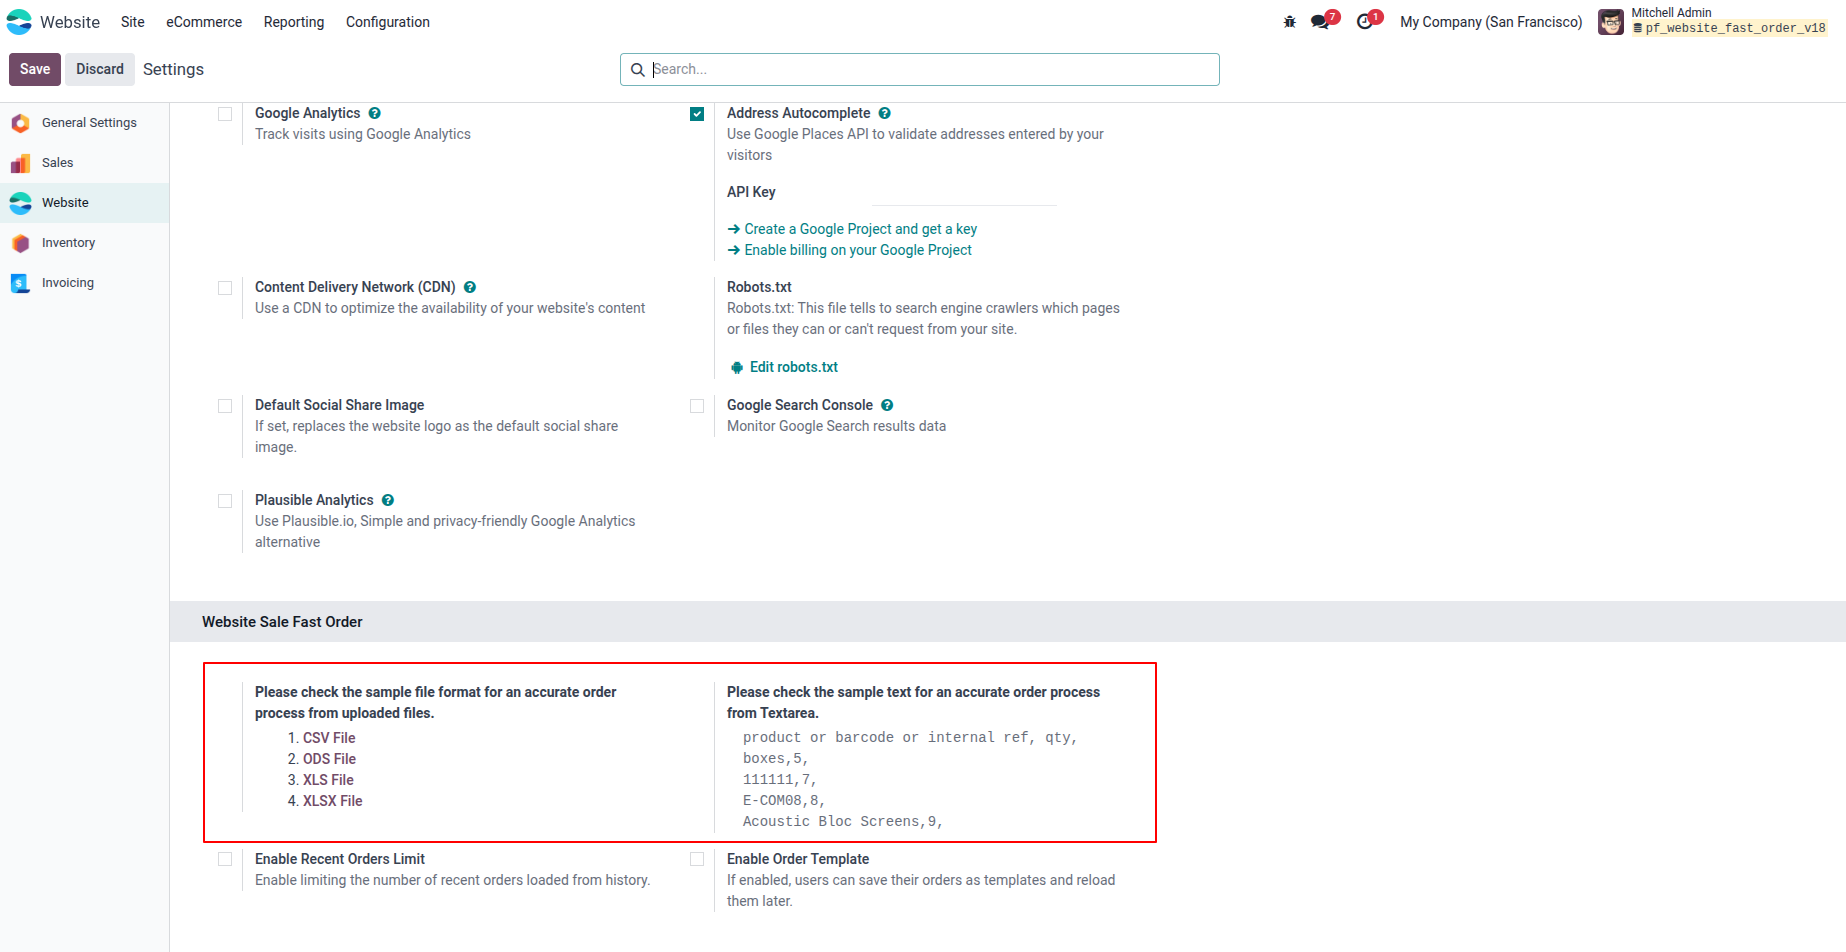Click the Website app logo icon
The image size is (1846, 952).
(19, 22)
